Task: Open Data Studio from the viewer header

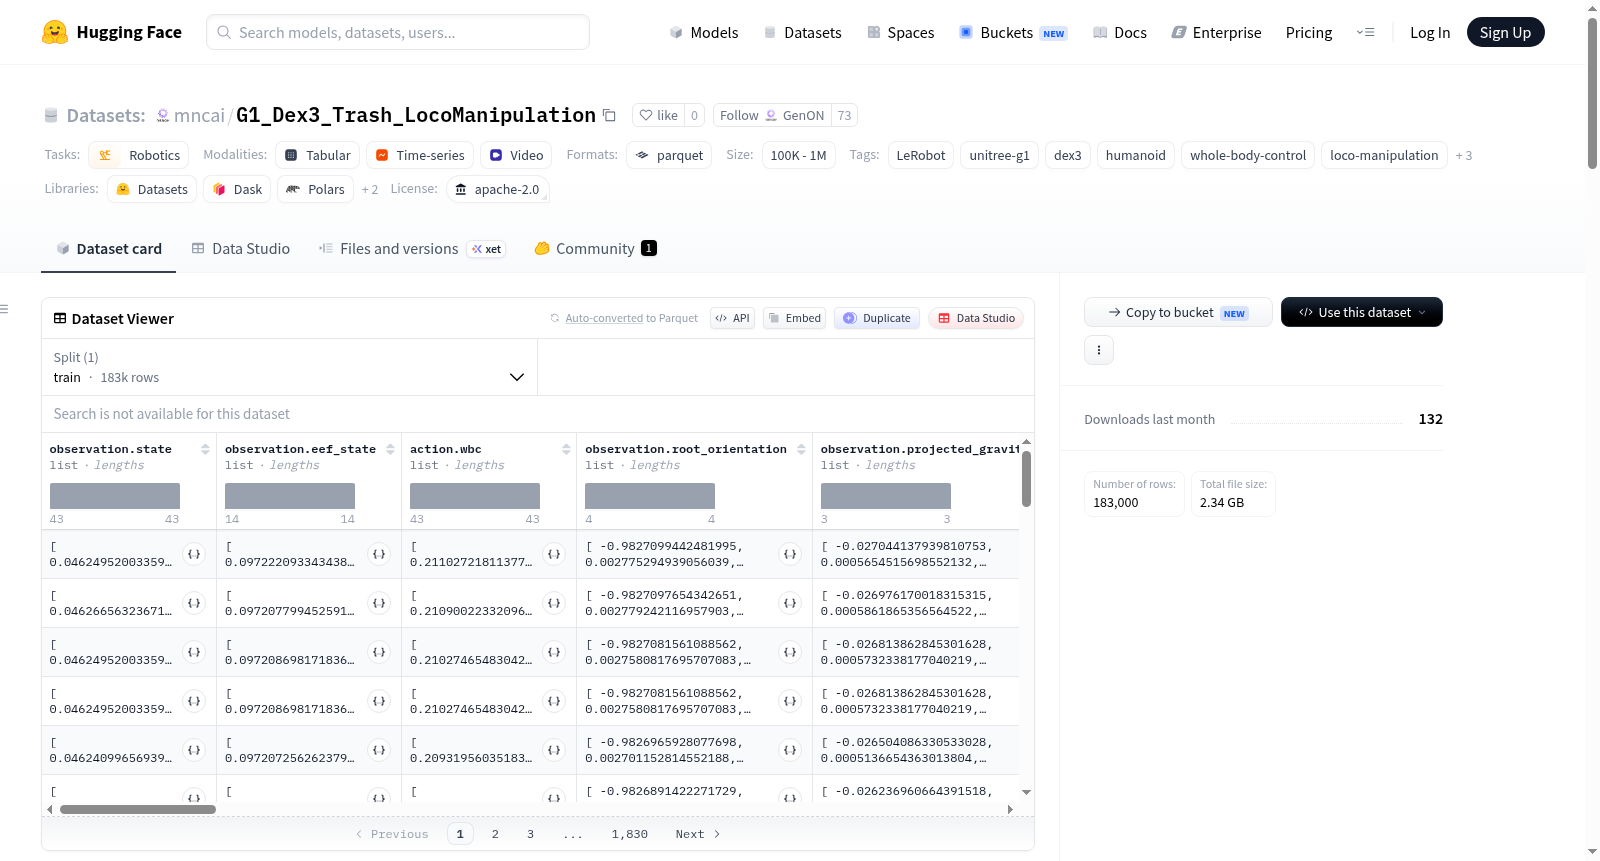Action: tap(976, 318)
